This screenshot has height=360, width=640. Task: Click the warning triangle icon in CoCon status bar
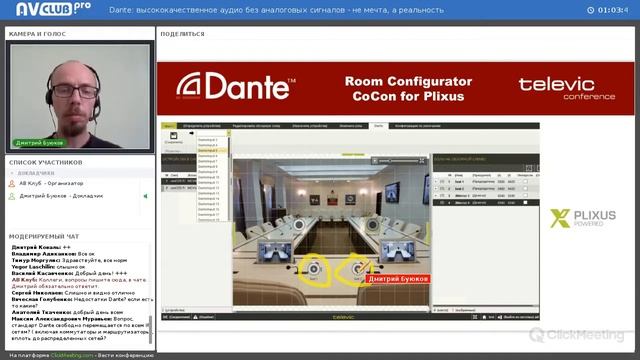196,317
